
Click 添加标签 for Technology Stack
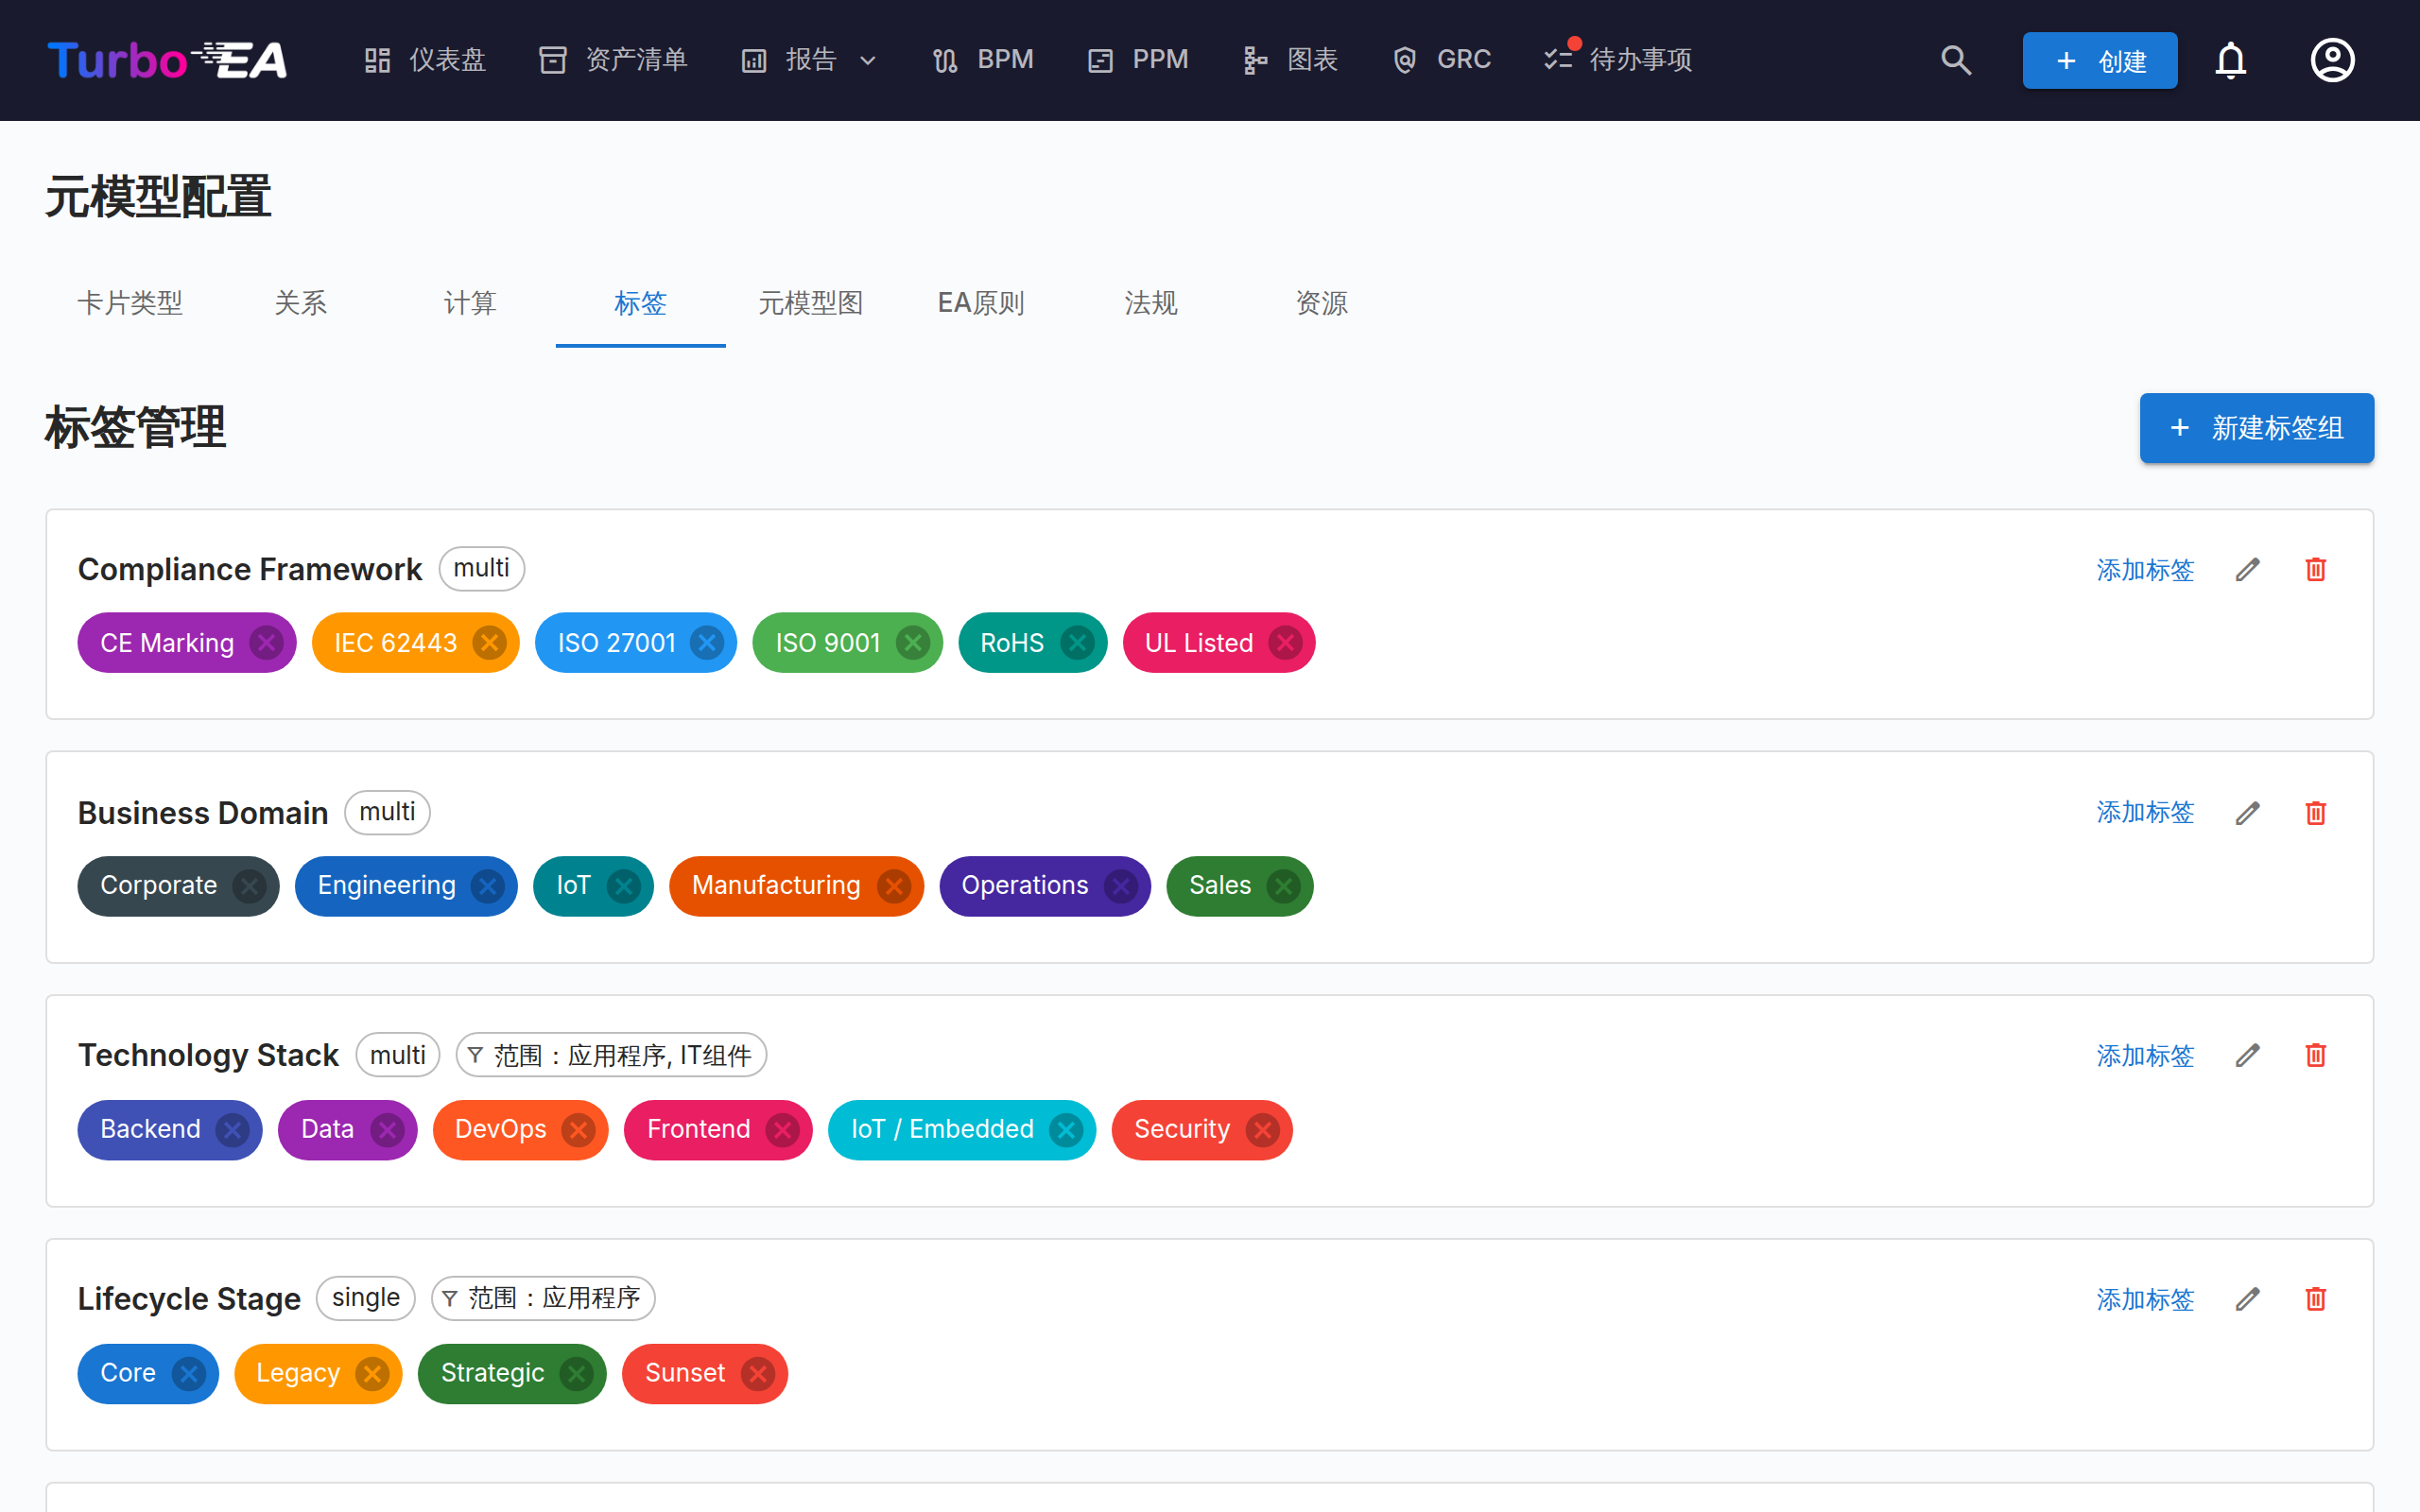(2145, 1055)
